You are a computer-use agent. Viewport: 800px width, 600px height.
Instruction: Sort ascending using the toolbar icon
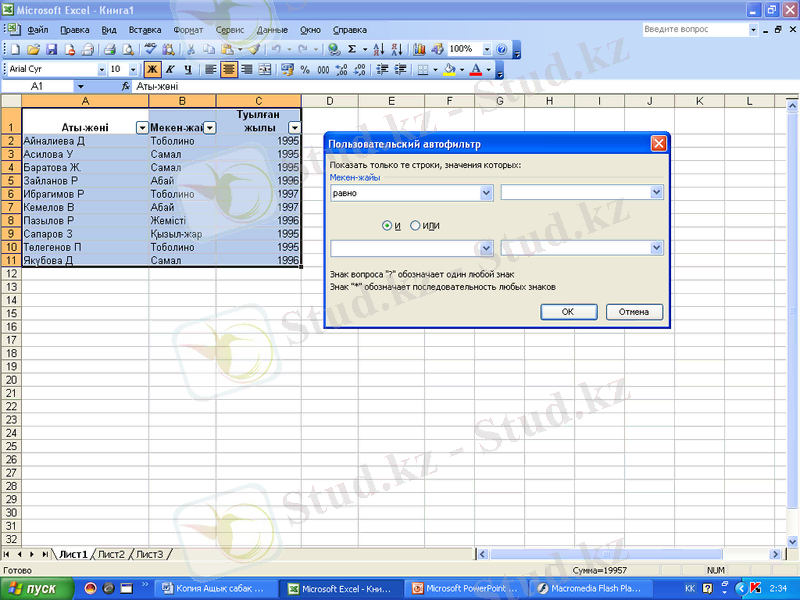coord(380,49)
